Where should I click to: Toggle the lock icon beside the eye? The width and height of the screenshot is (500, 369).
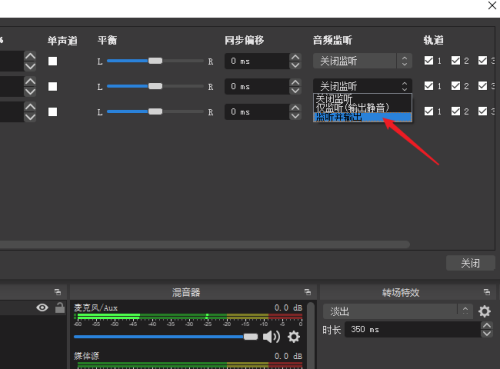click(60, 307)
